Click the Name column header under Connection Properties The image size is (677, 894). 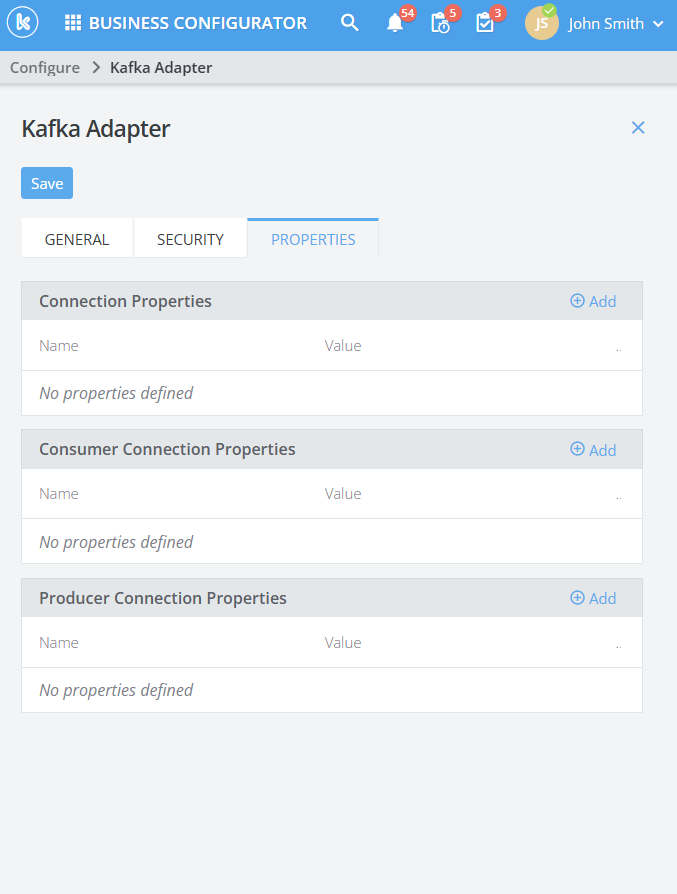pos(59,346)
